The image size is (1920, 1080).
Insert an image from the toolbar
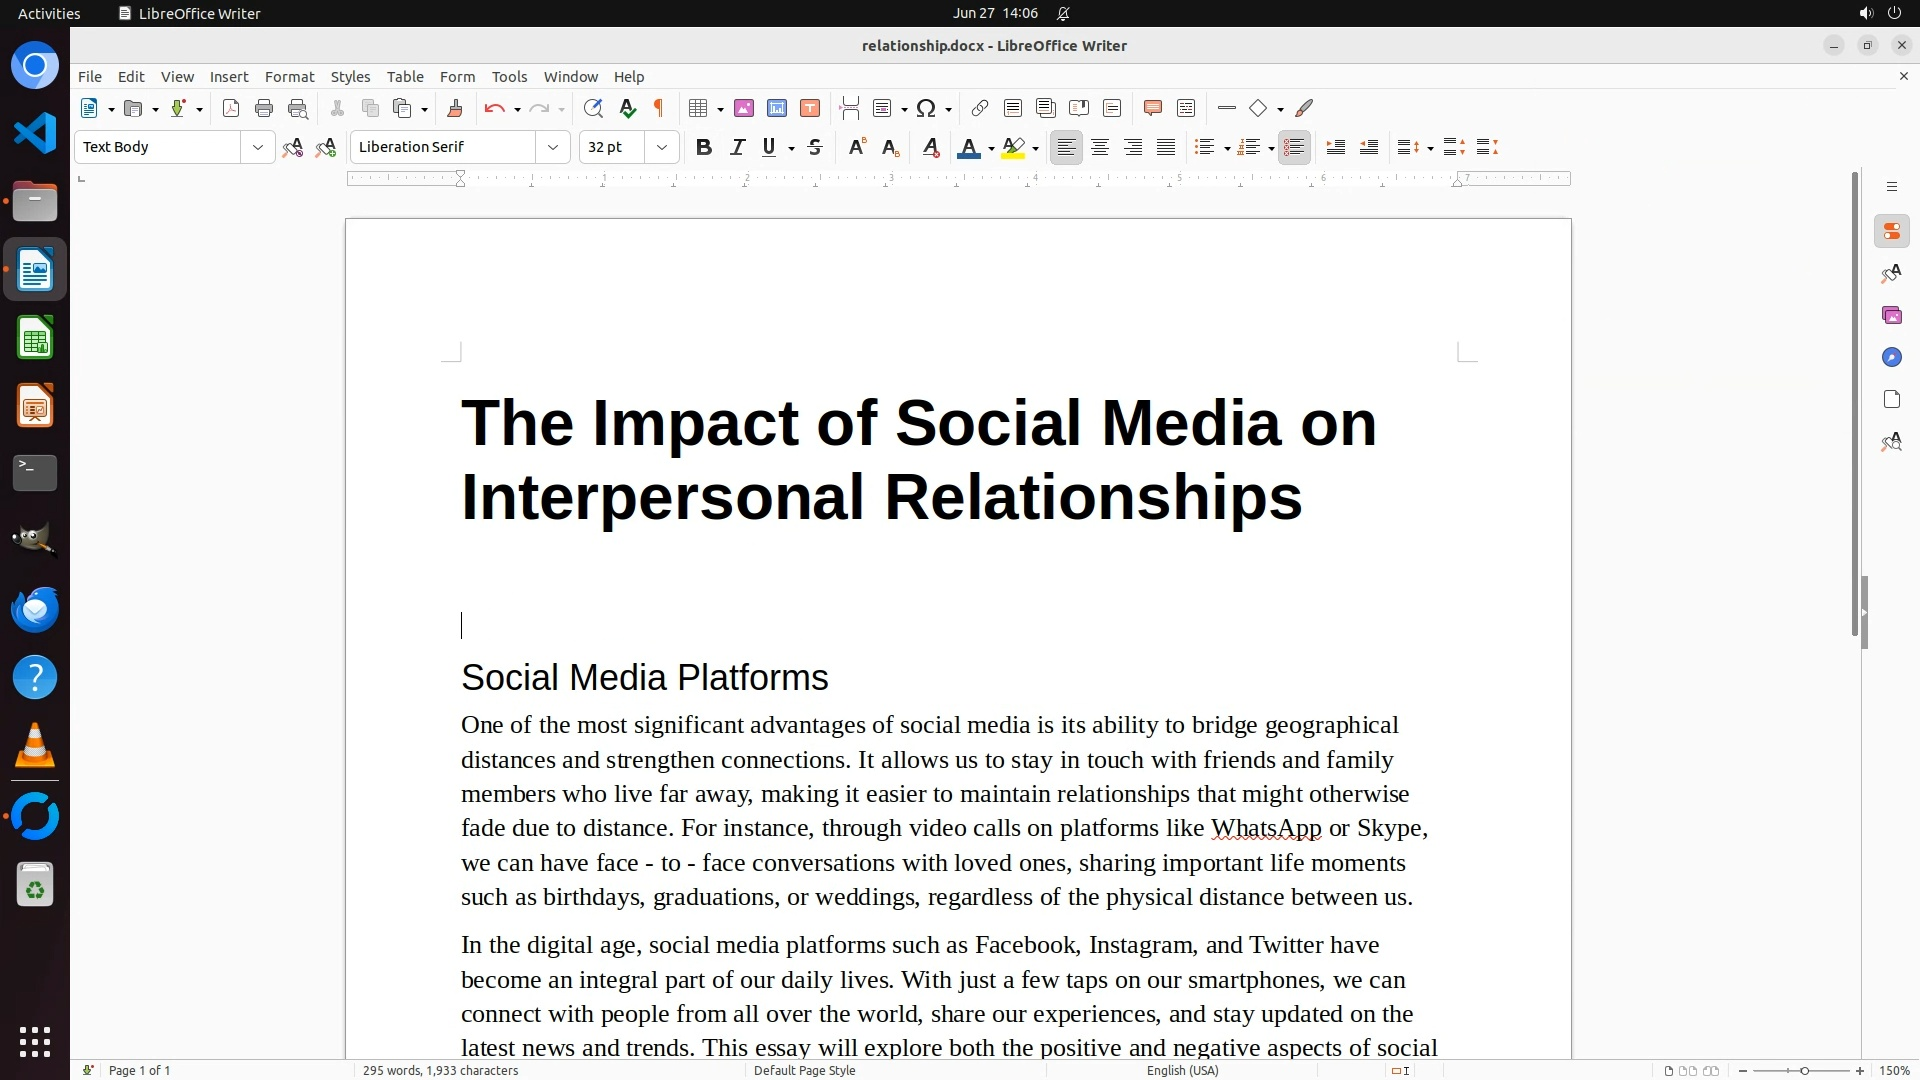pos(744,109)
